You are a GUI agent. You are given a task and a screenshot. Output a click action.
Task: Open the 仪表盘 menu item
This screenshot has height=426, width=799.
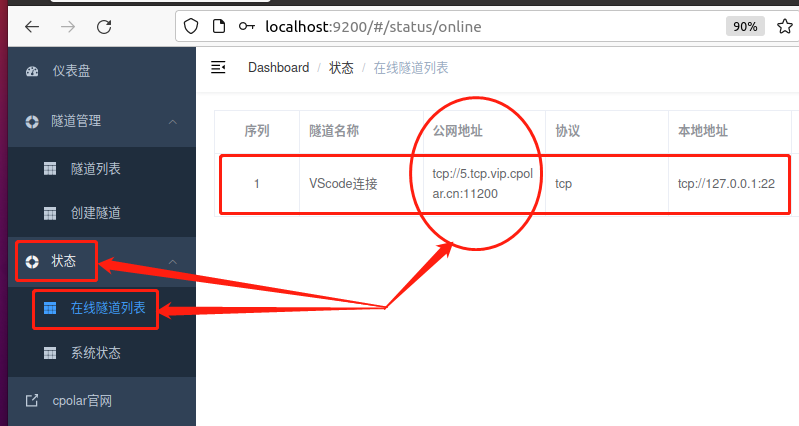coord(102,71)
